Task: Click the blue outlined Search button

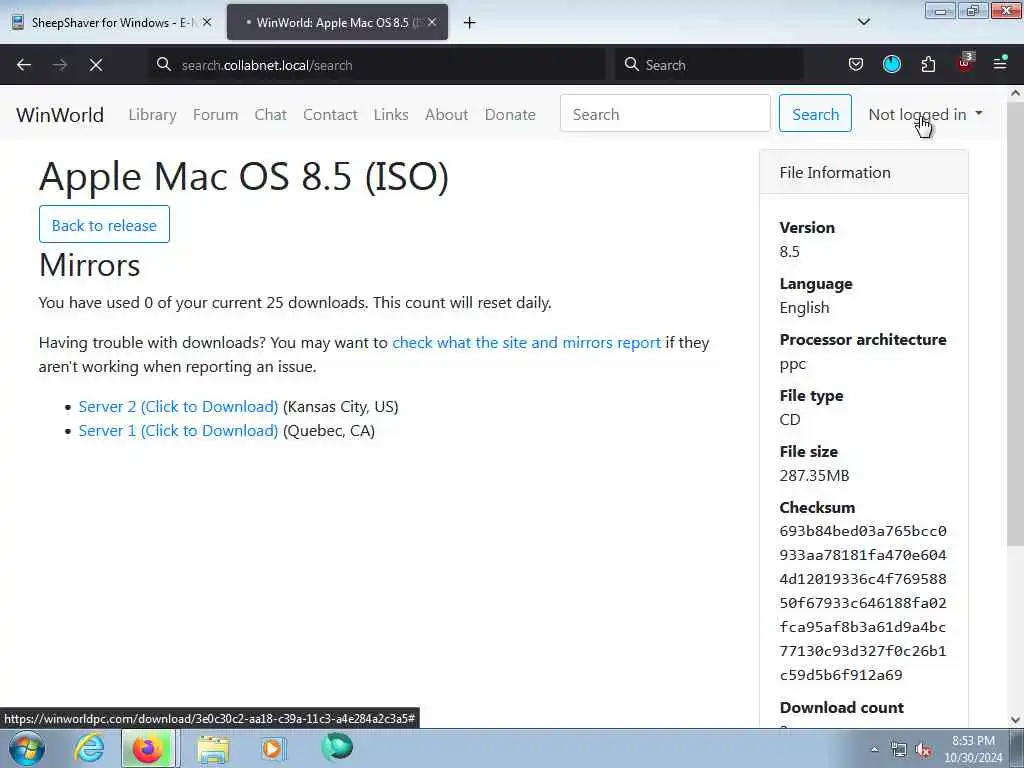Action: (815, 113)
